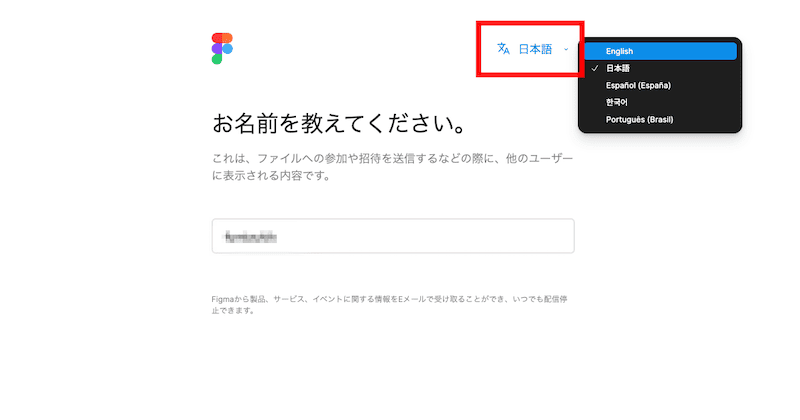Focus the name input field

(x=393, y=236)
